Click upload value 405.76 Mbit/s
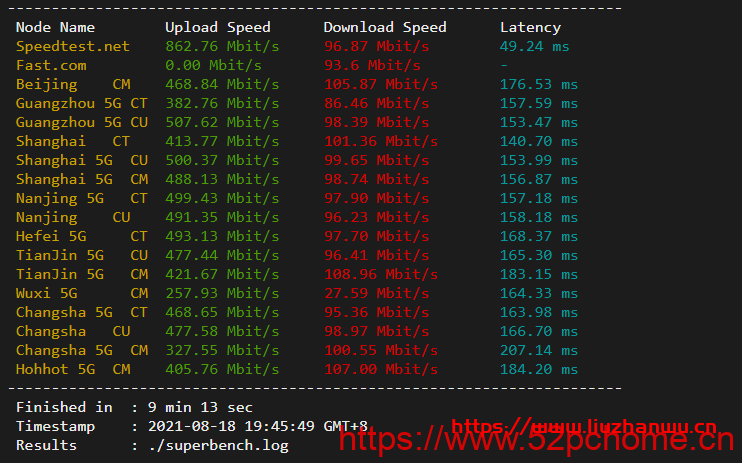742x463 pixels. 222,369
